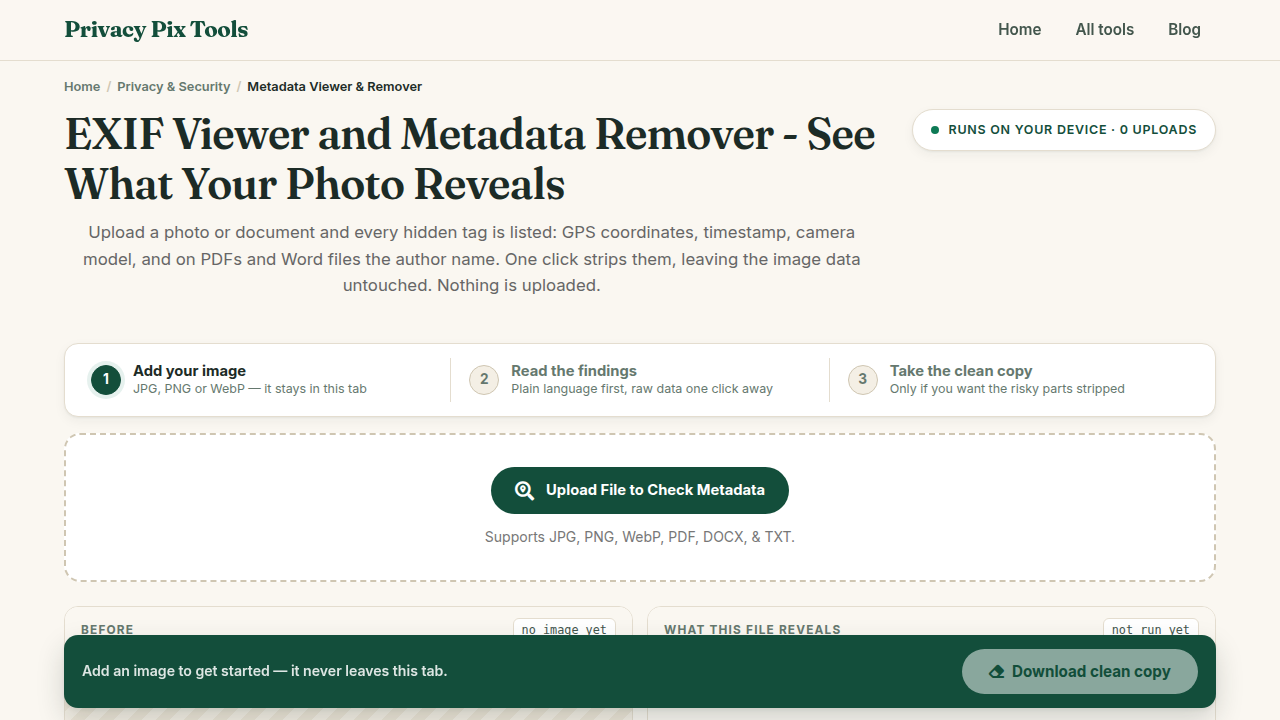
Task: Open the Privacy & Security breadcrumb
Action: pos(173,87)
